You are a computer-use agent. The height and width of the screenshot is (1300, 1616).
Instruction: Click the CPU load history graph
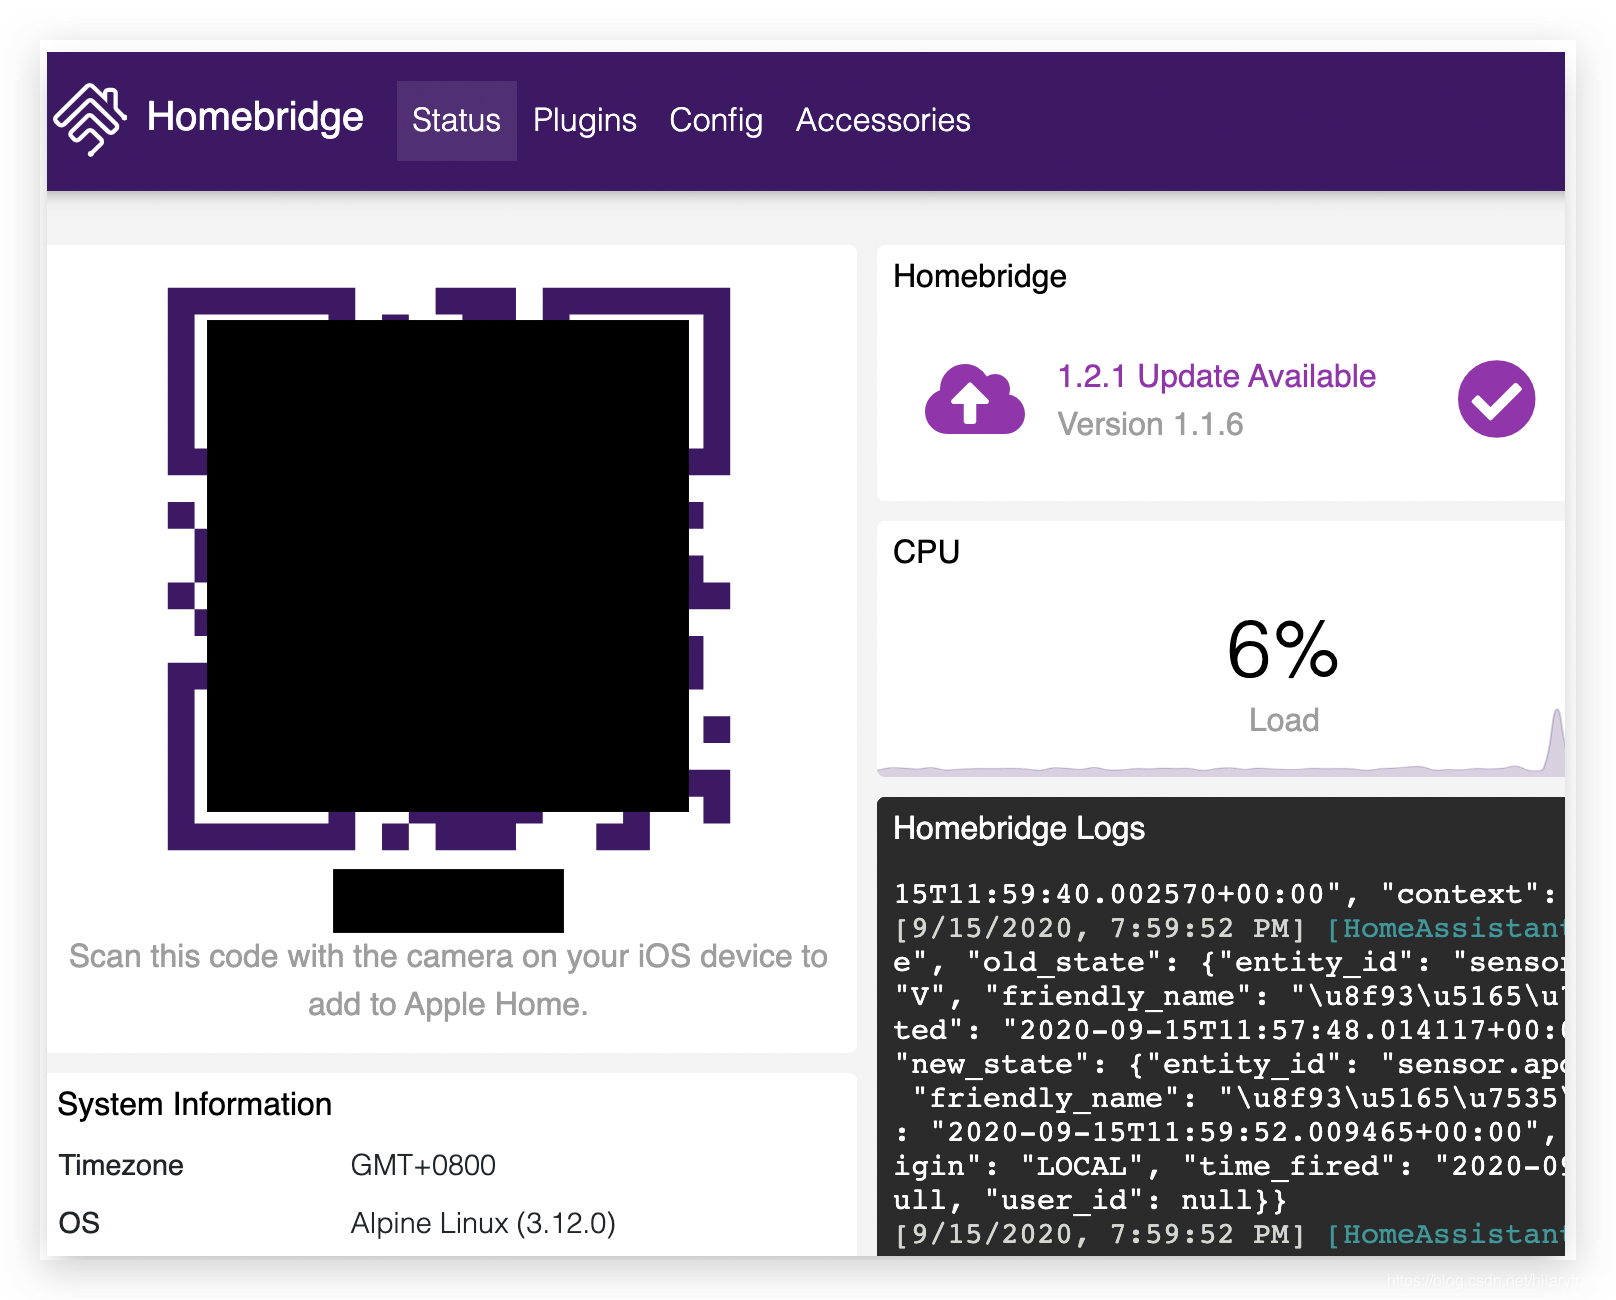(1221, 742)
